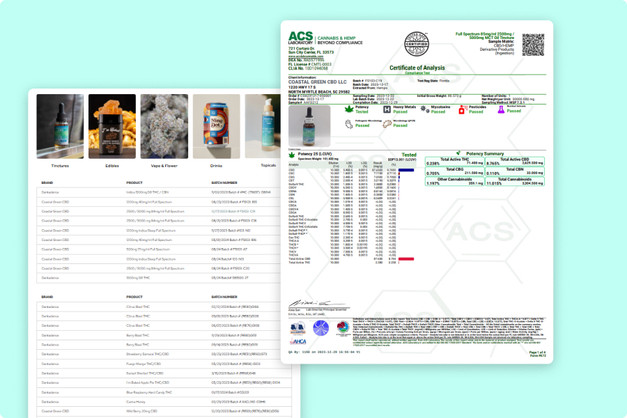
Task: Select the Drinks category can image
Action: tap(216, 126)
